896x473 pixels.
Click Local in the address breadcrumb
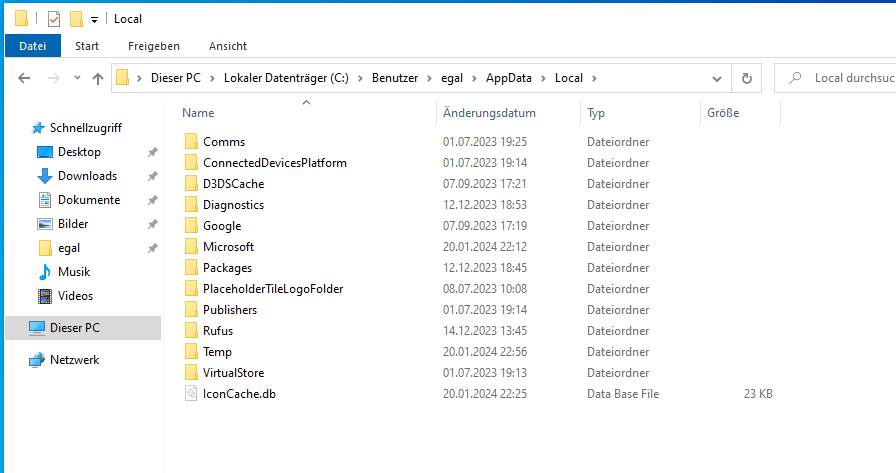[x=569, y=78]
